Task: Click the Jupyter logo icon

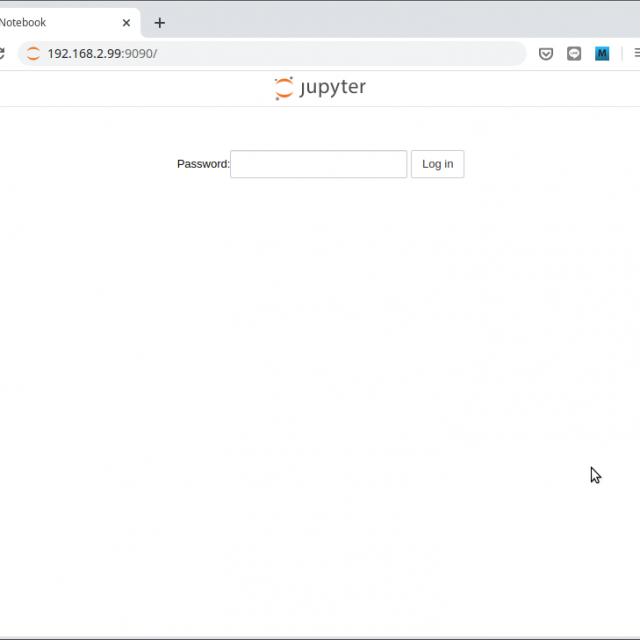Action: [x=284, y=88]
